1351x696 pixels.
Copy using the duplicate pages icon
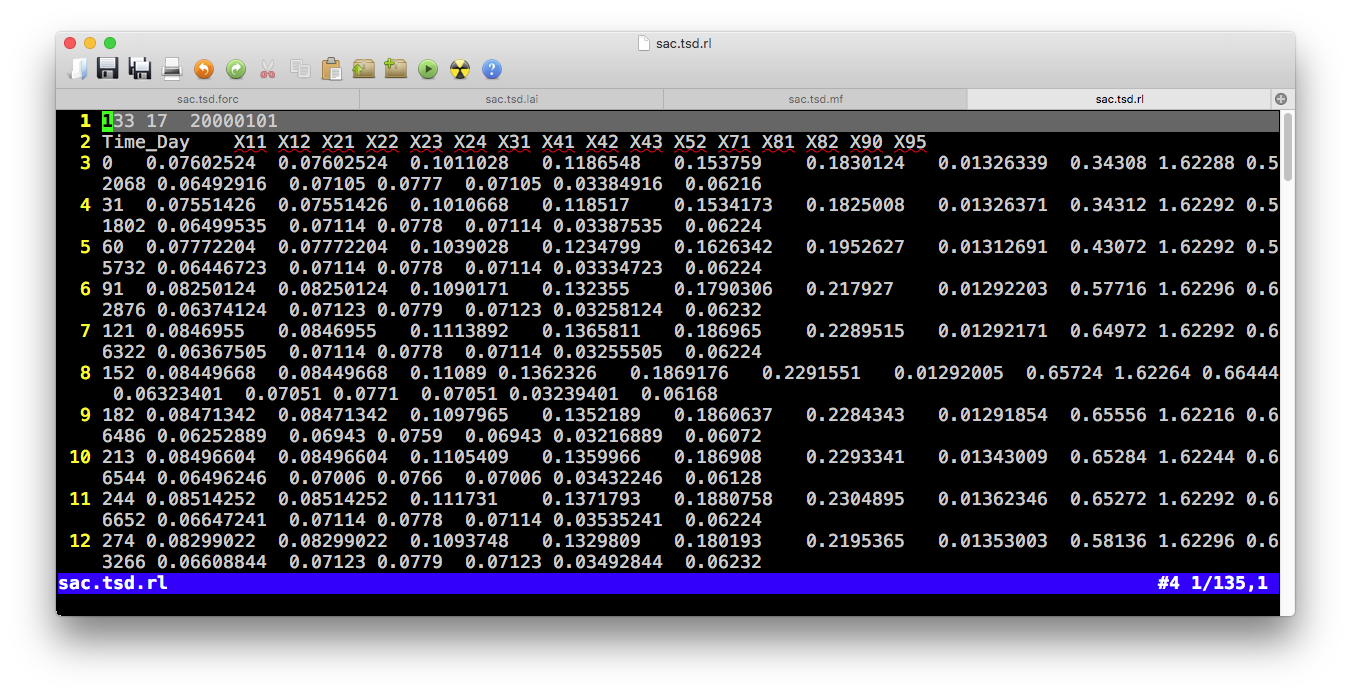[299, 69]
